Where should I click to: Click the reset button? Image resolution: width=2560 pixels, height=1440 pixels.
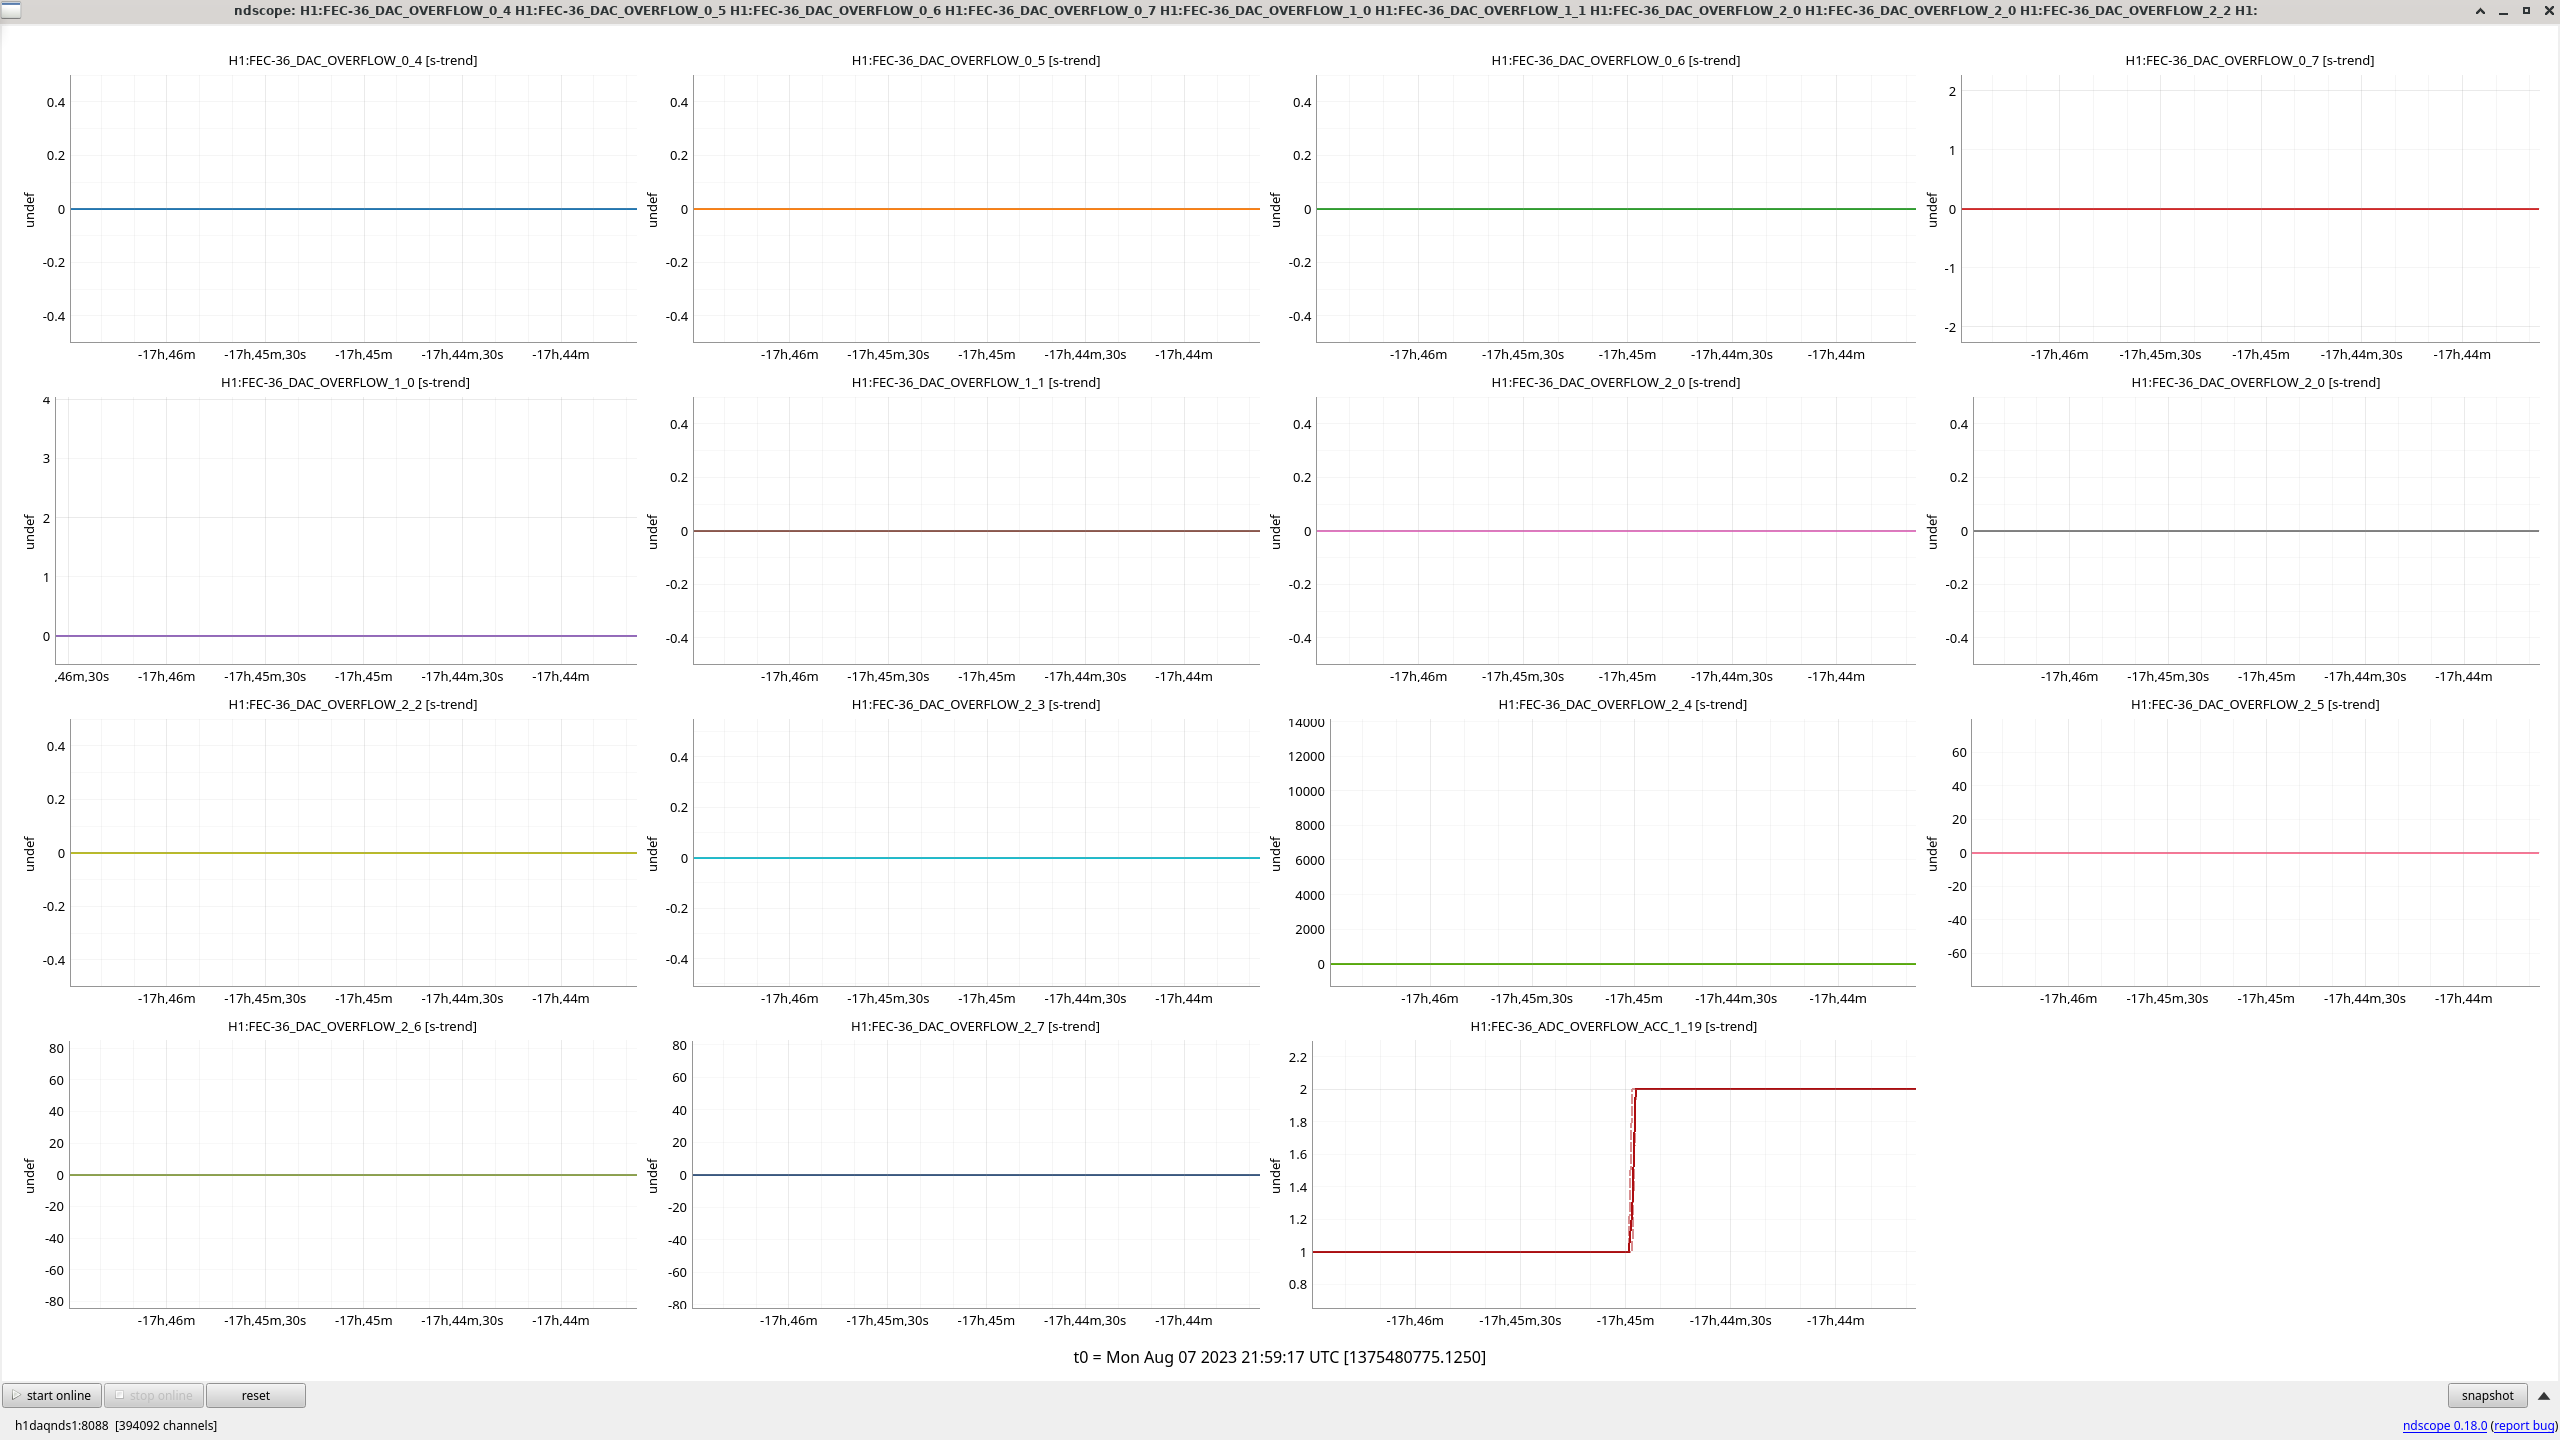point(255,1395)
